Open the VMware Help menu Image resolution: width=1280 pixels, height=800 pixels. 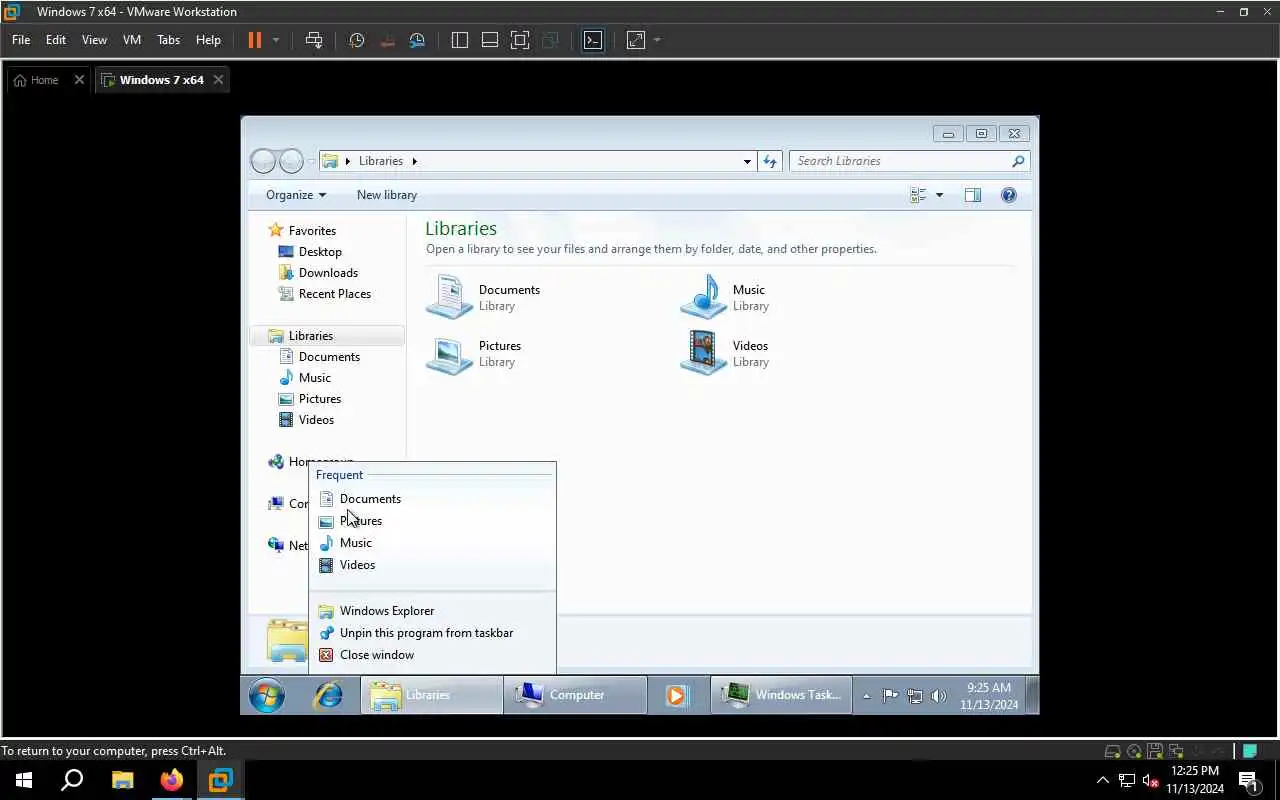(208, 40)
